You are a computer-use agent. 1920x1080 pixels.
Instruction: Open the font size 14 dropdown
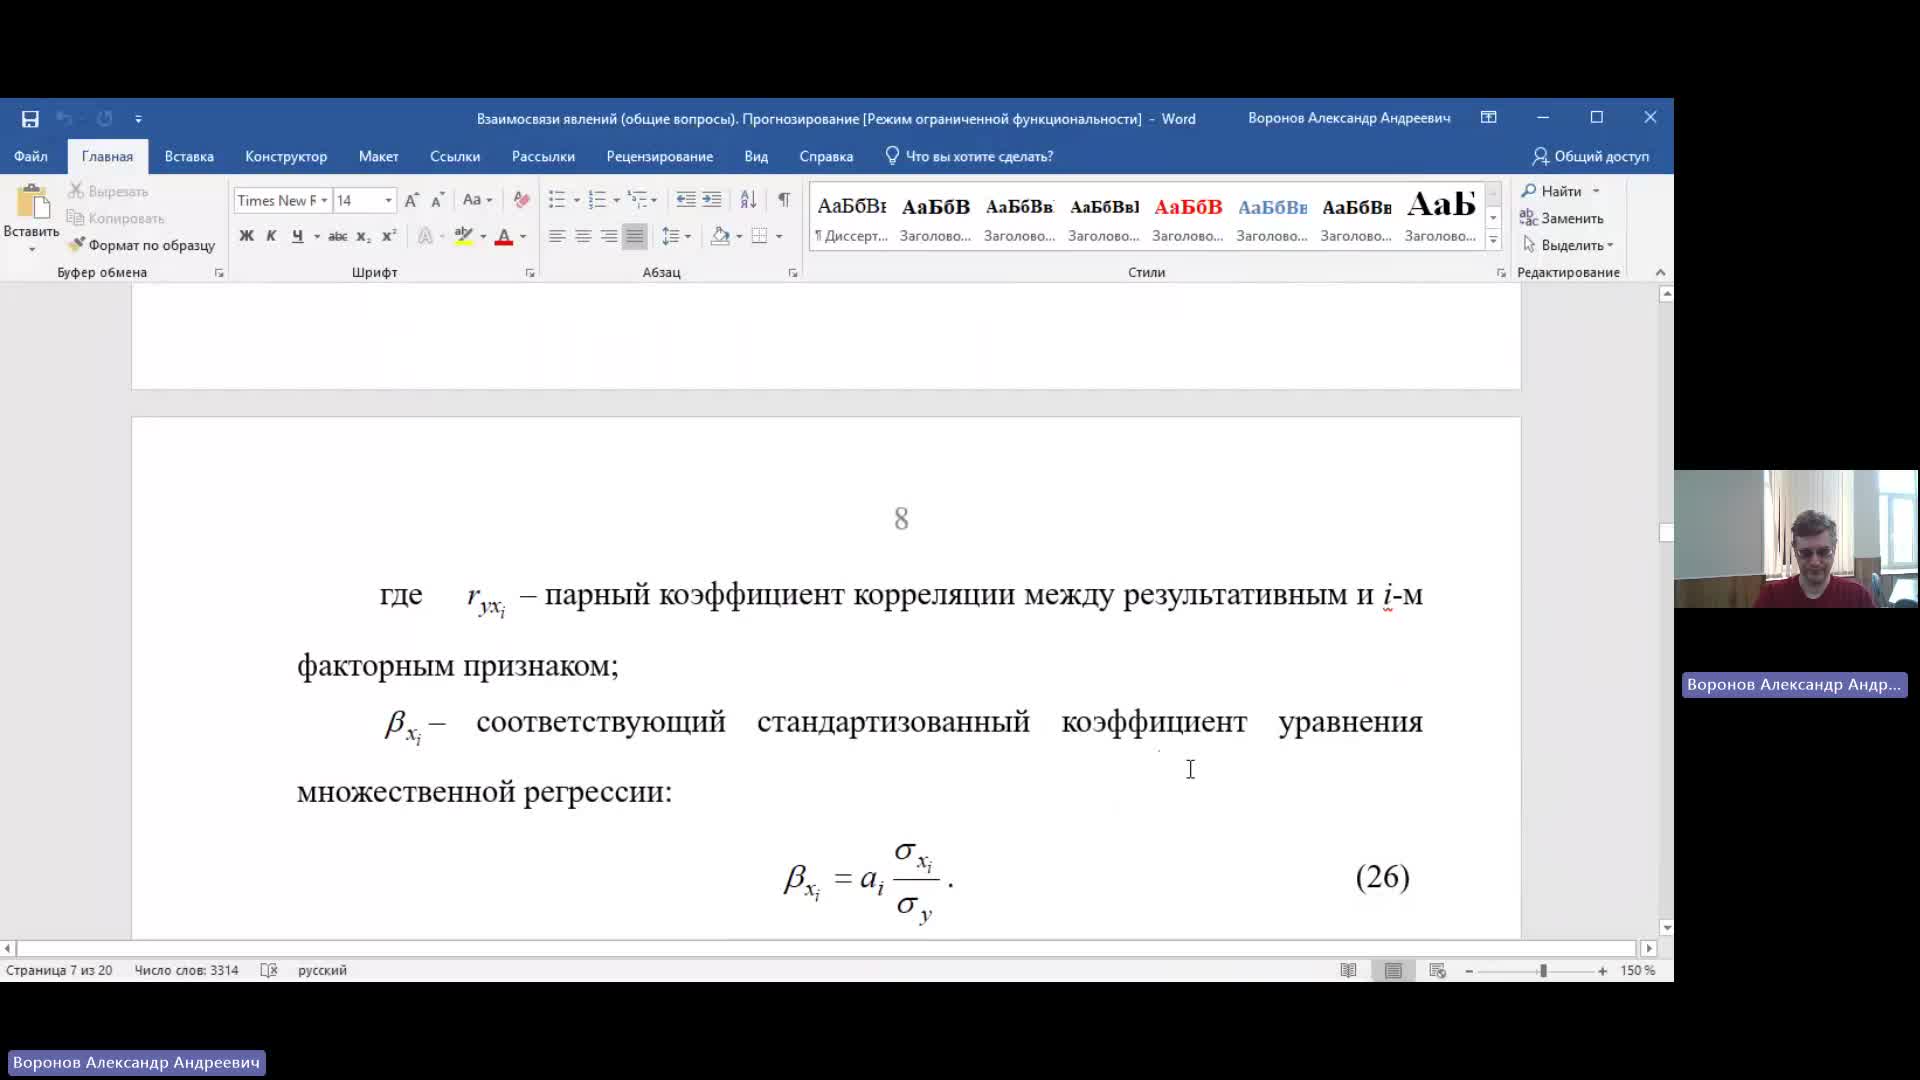(388, 200)
